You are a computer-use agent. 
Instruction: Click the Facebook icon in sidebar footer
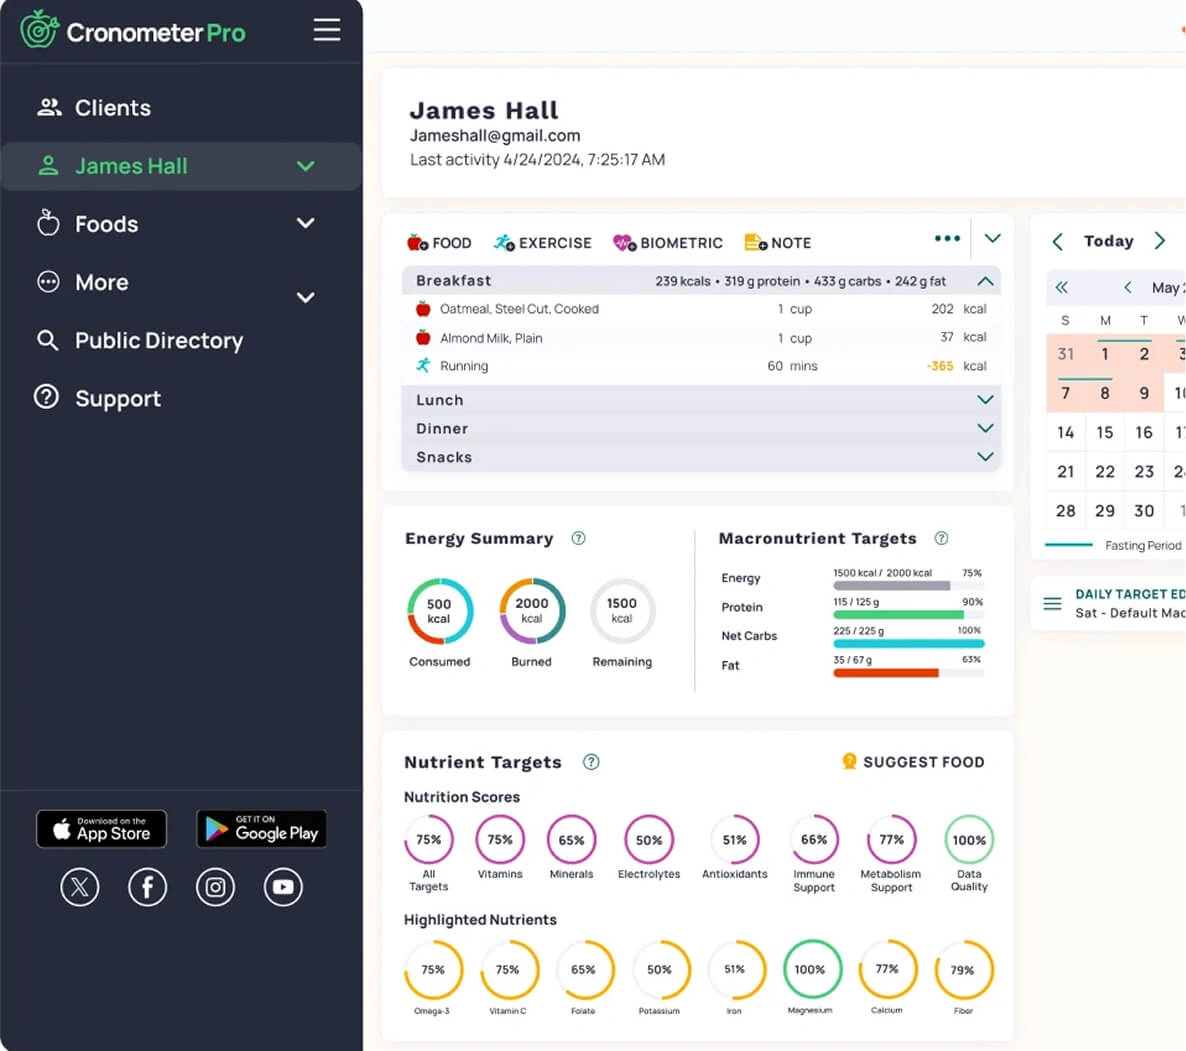click(x=147, y=887)
